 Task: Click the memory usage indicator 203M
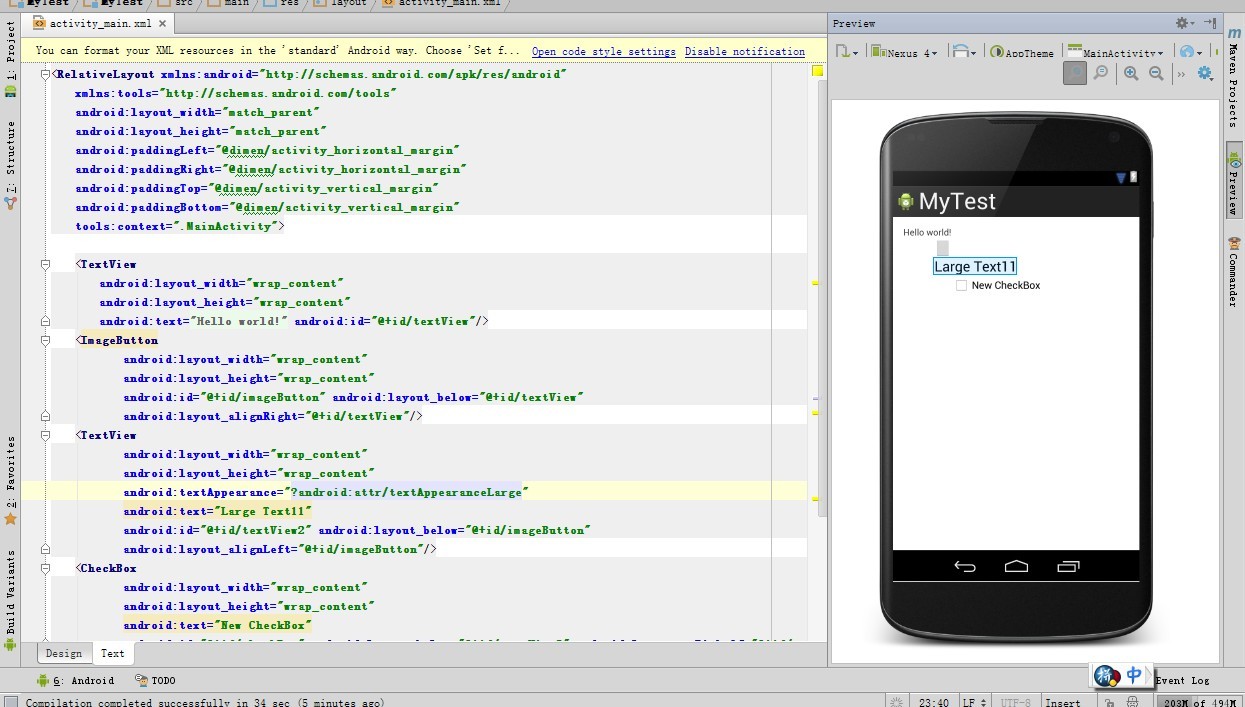[1200, 702]
